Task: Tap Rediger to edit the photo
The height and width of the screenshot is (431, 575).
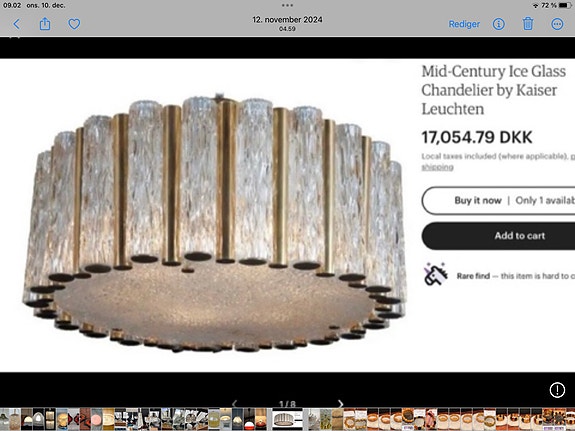Action: coord(464,24)
